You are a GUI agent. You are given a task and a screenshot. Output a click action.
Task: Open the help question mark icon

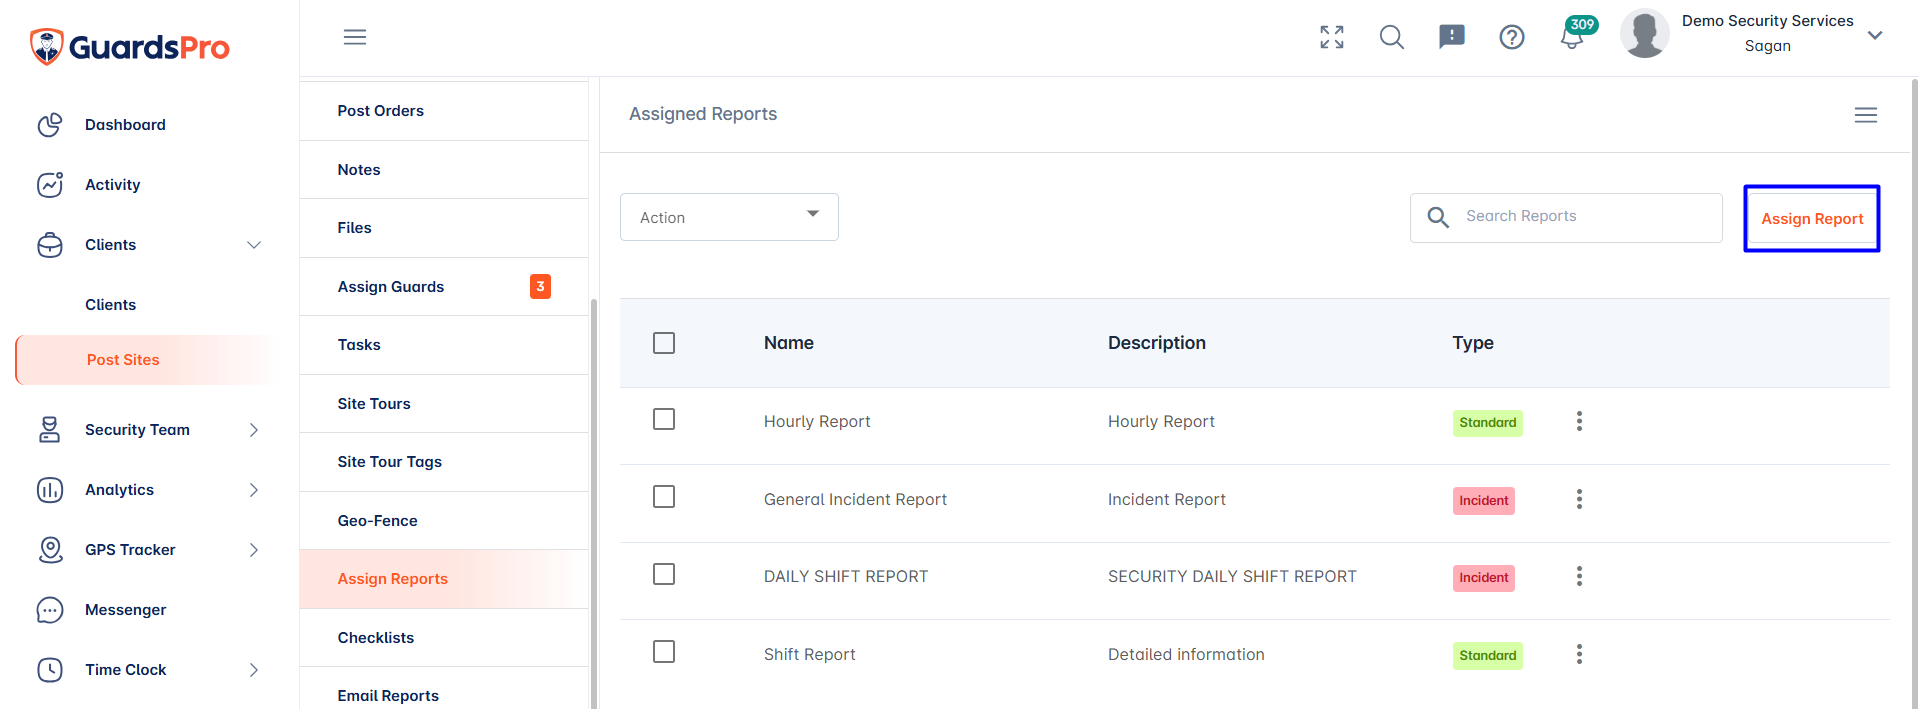1511,37
